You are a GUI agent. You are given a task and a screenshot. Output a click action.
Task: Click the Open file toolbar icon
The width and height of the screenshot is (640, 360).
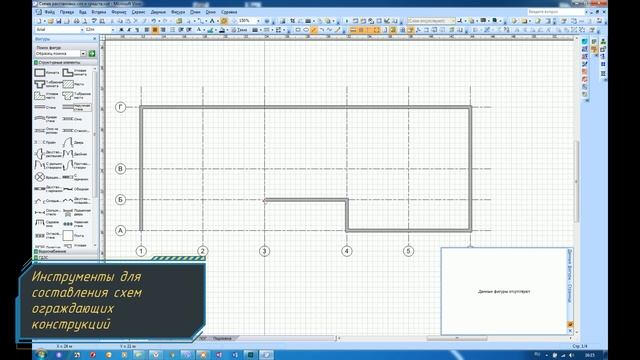51,21
